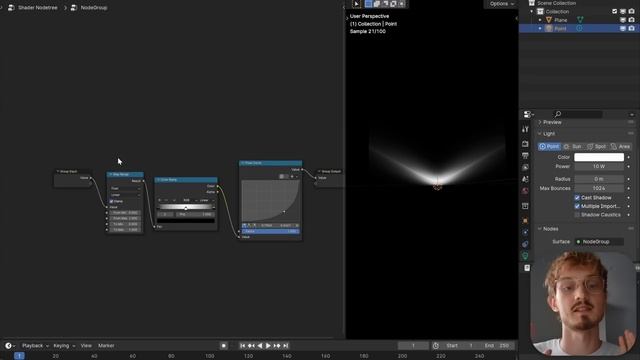Jump to the timeline start frame
The image size is (640, 360).
click(x=242, y=346)
